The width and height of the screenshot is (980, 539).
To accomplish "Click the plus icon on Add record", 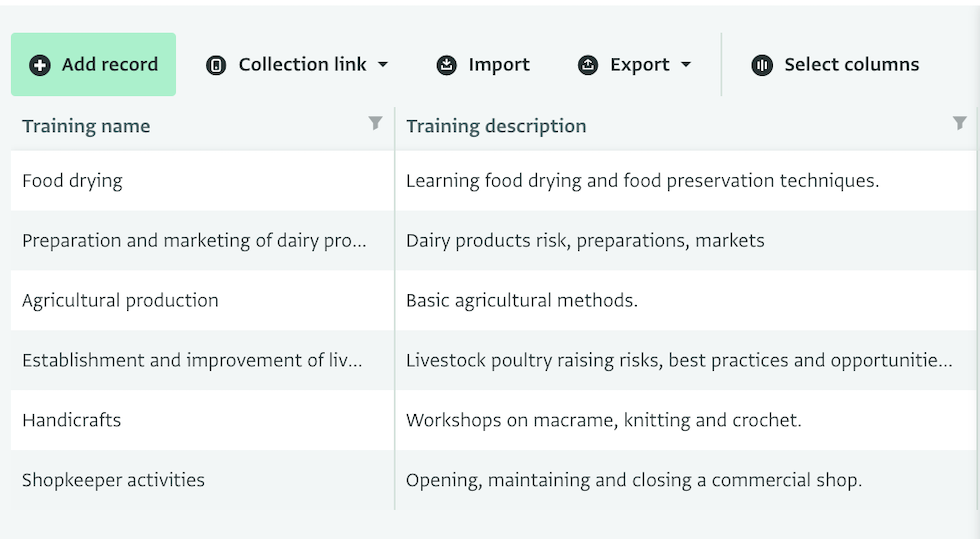I will click(x=40, y=64).
